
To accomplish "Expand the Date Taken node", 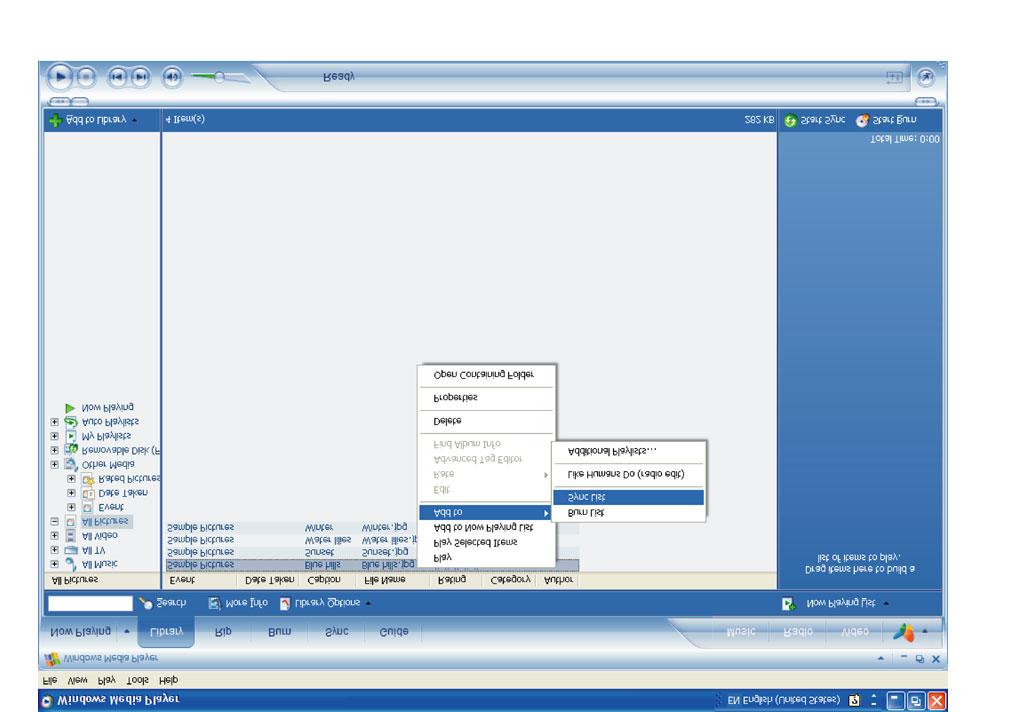I will point(71,493).
